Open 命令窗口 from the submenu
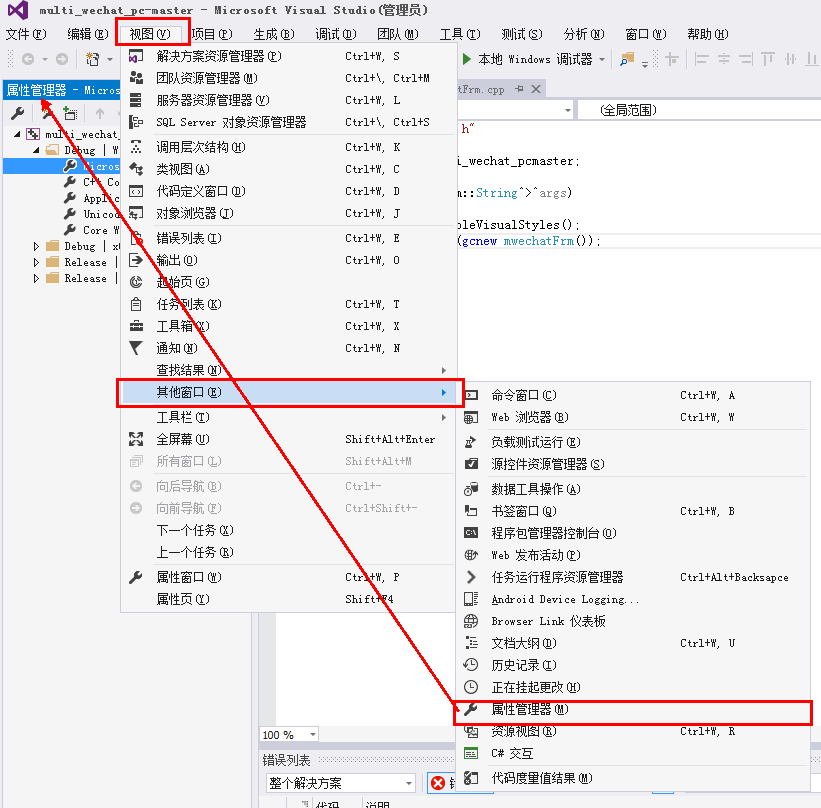 524,395
